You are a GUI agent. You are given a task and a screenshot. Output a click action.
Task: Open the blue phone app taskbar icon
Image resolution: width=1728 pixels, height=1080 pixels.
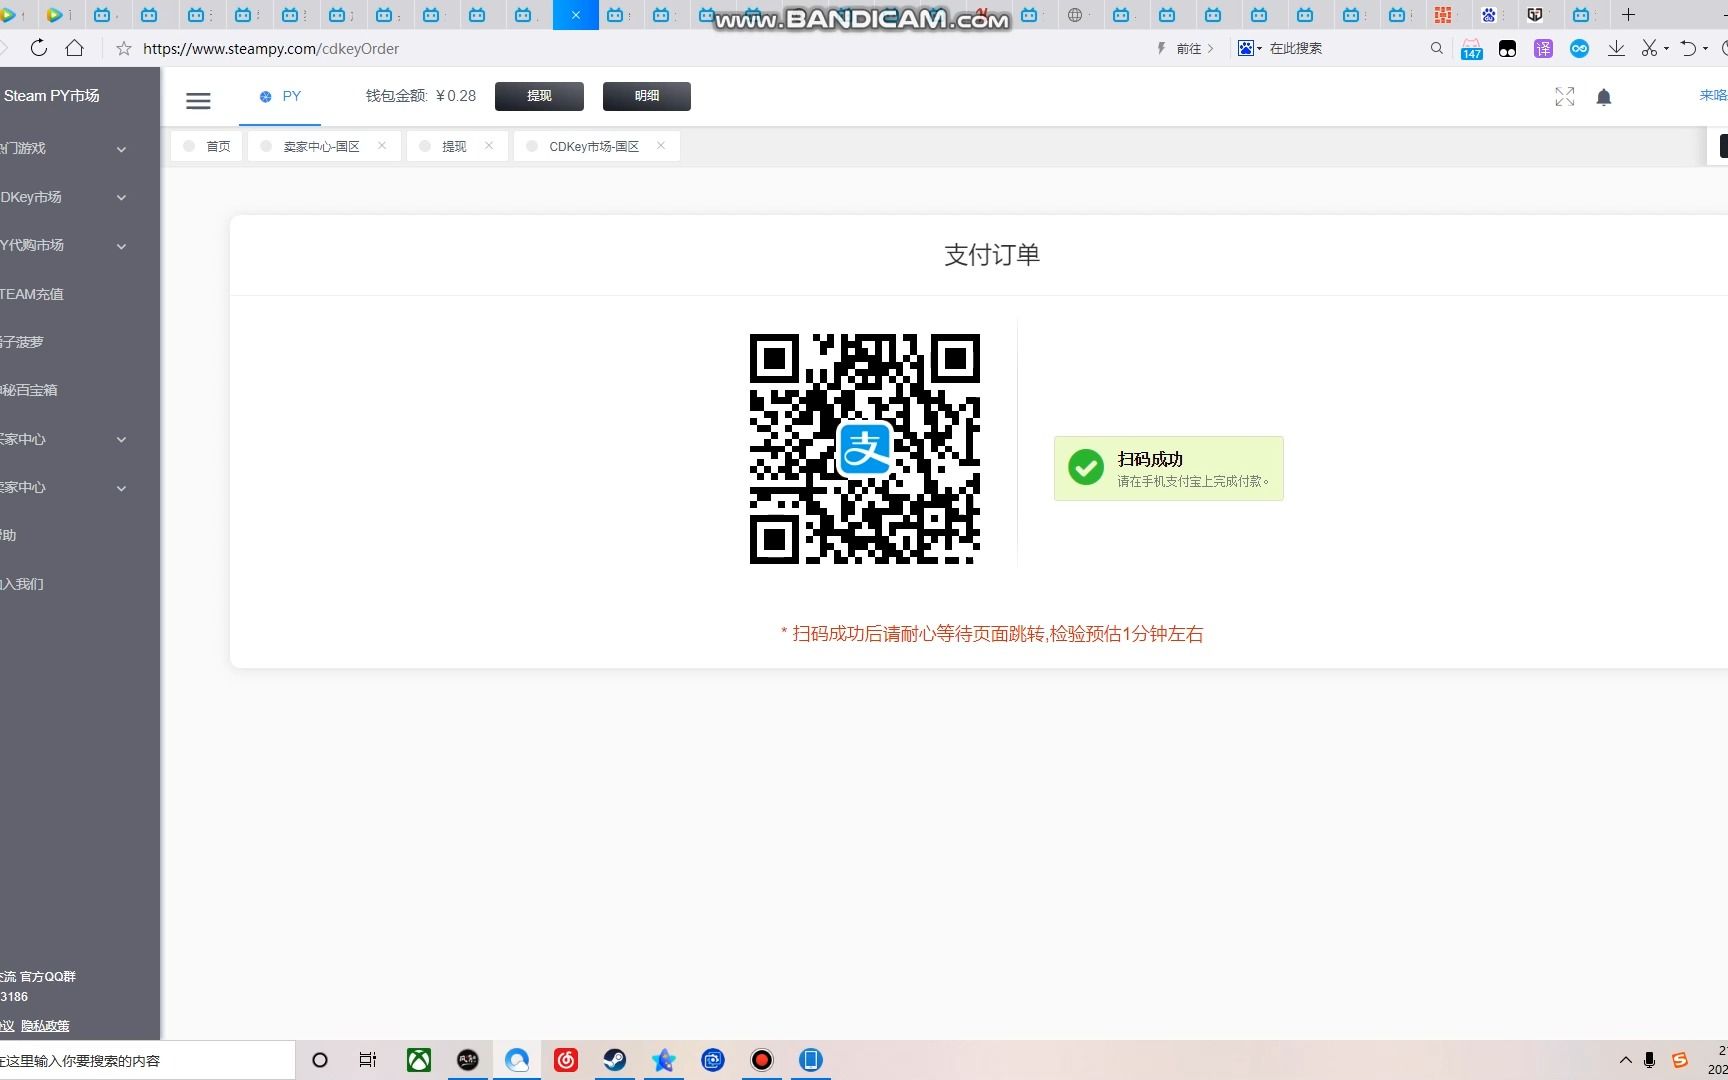[811, 1060]
